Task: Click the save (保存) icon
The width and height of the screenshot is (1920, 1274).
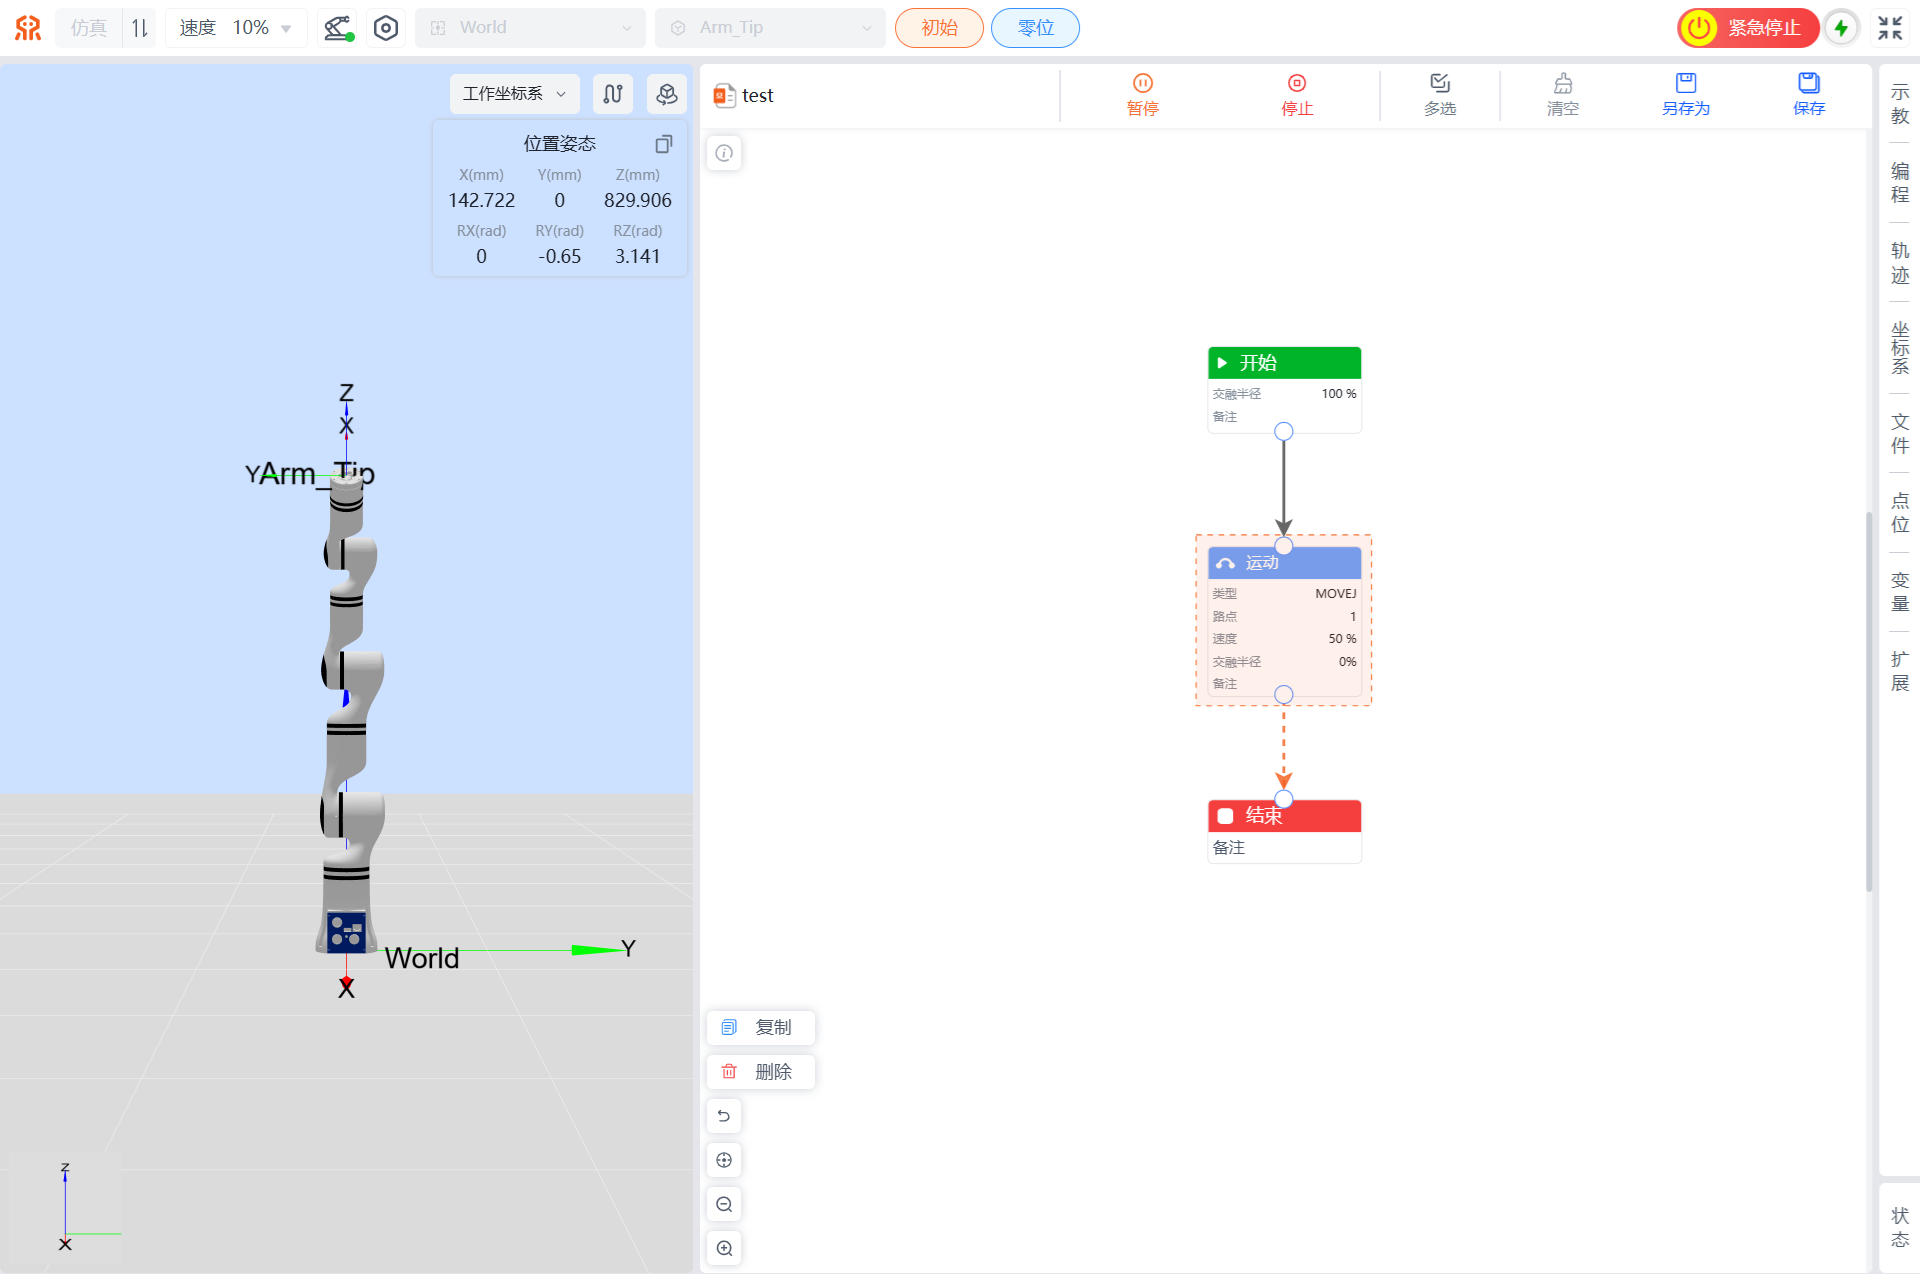Action: (1808, 83)
